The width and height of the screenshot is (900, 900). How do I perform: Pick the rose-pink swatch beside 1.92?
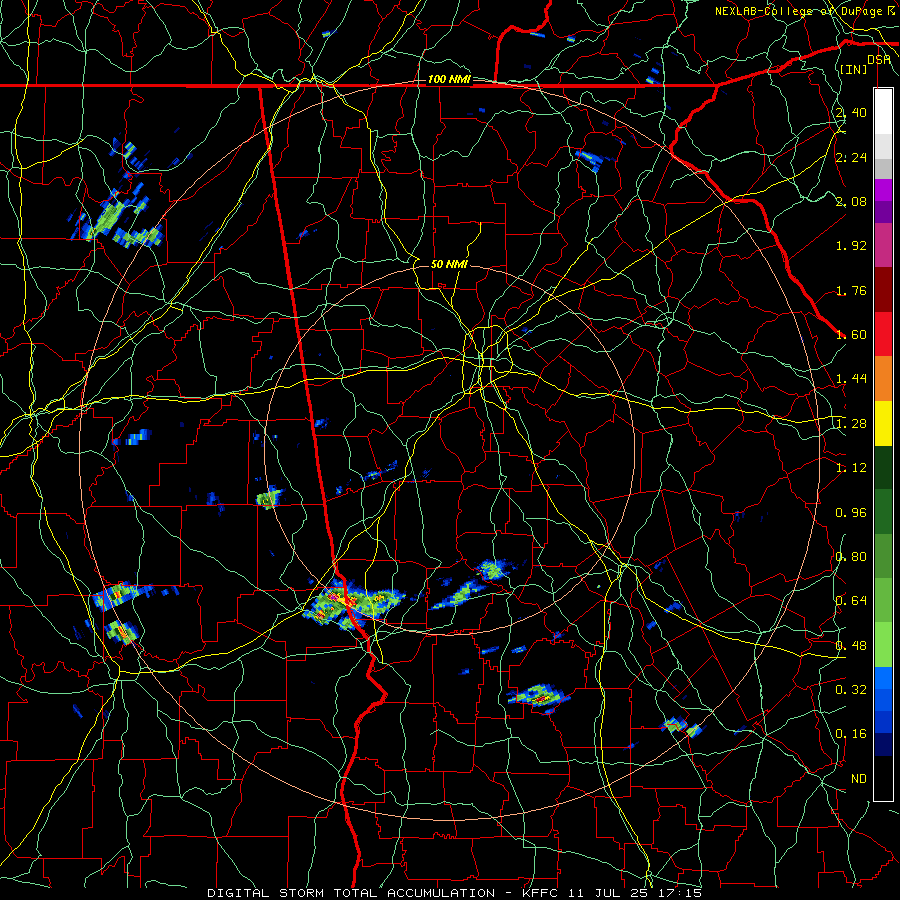click(x=883, y=245)
